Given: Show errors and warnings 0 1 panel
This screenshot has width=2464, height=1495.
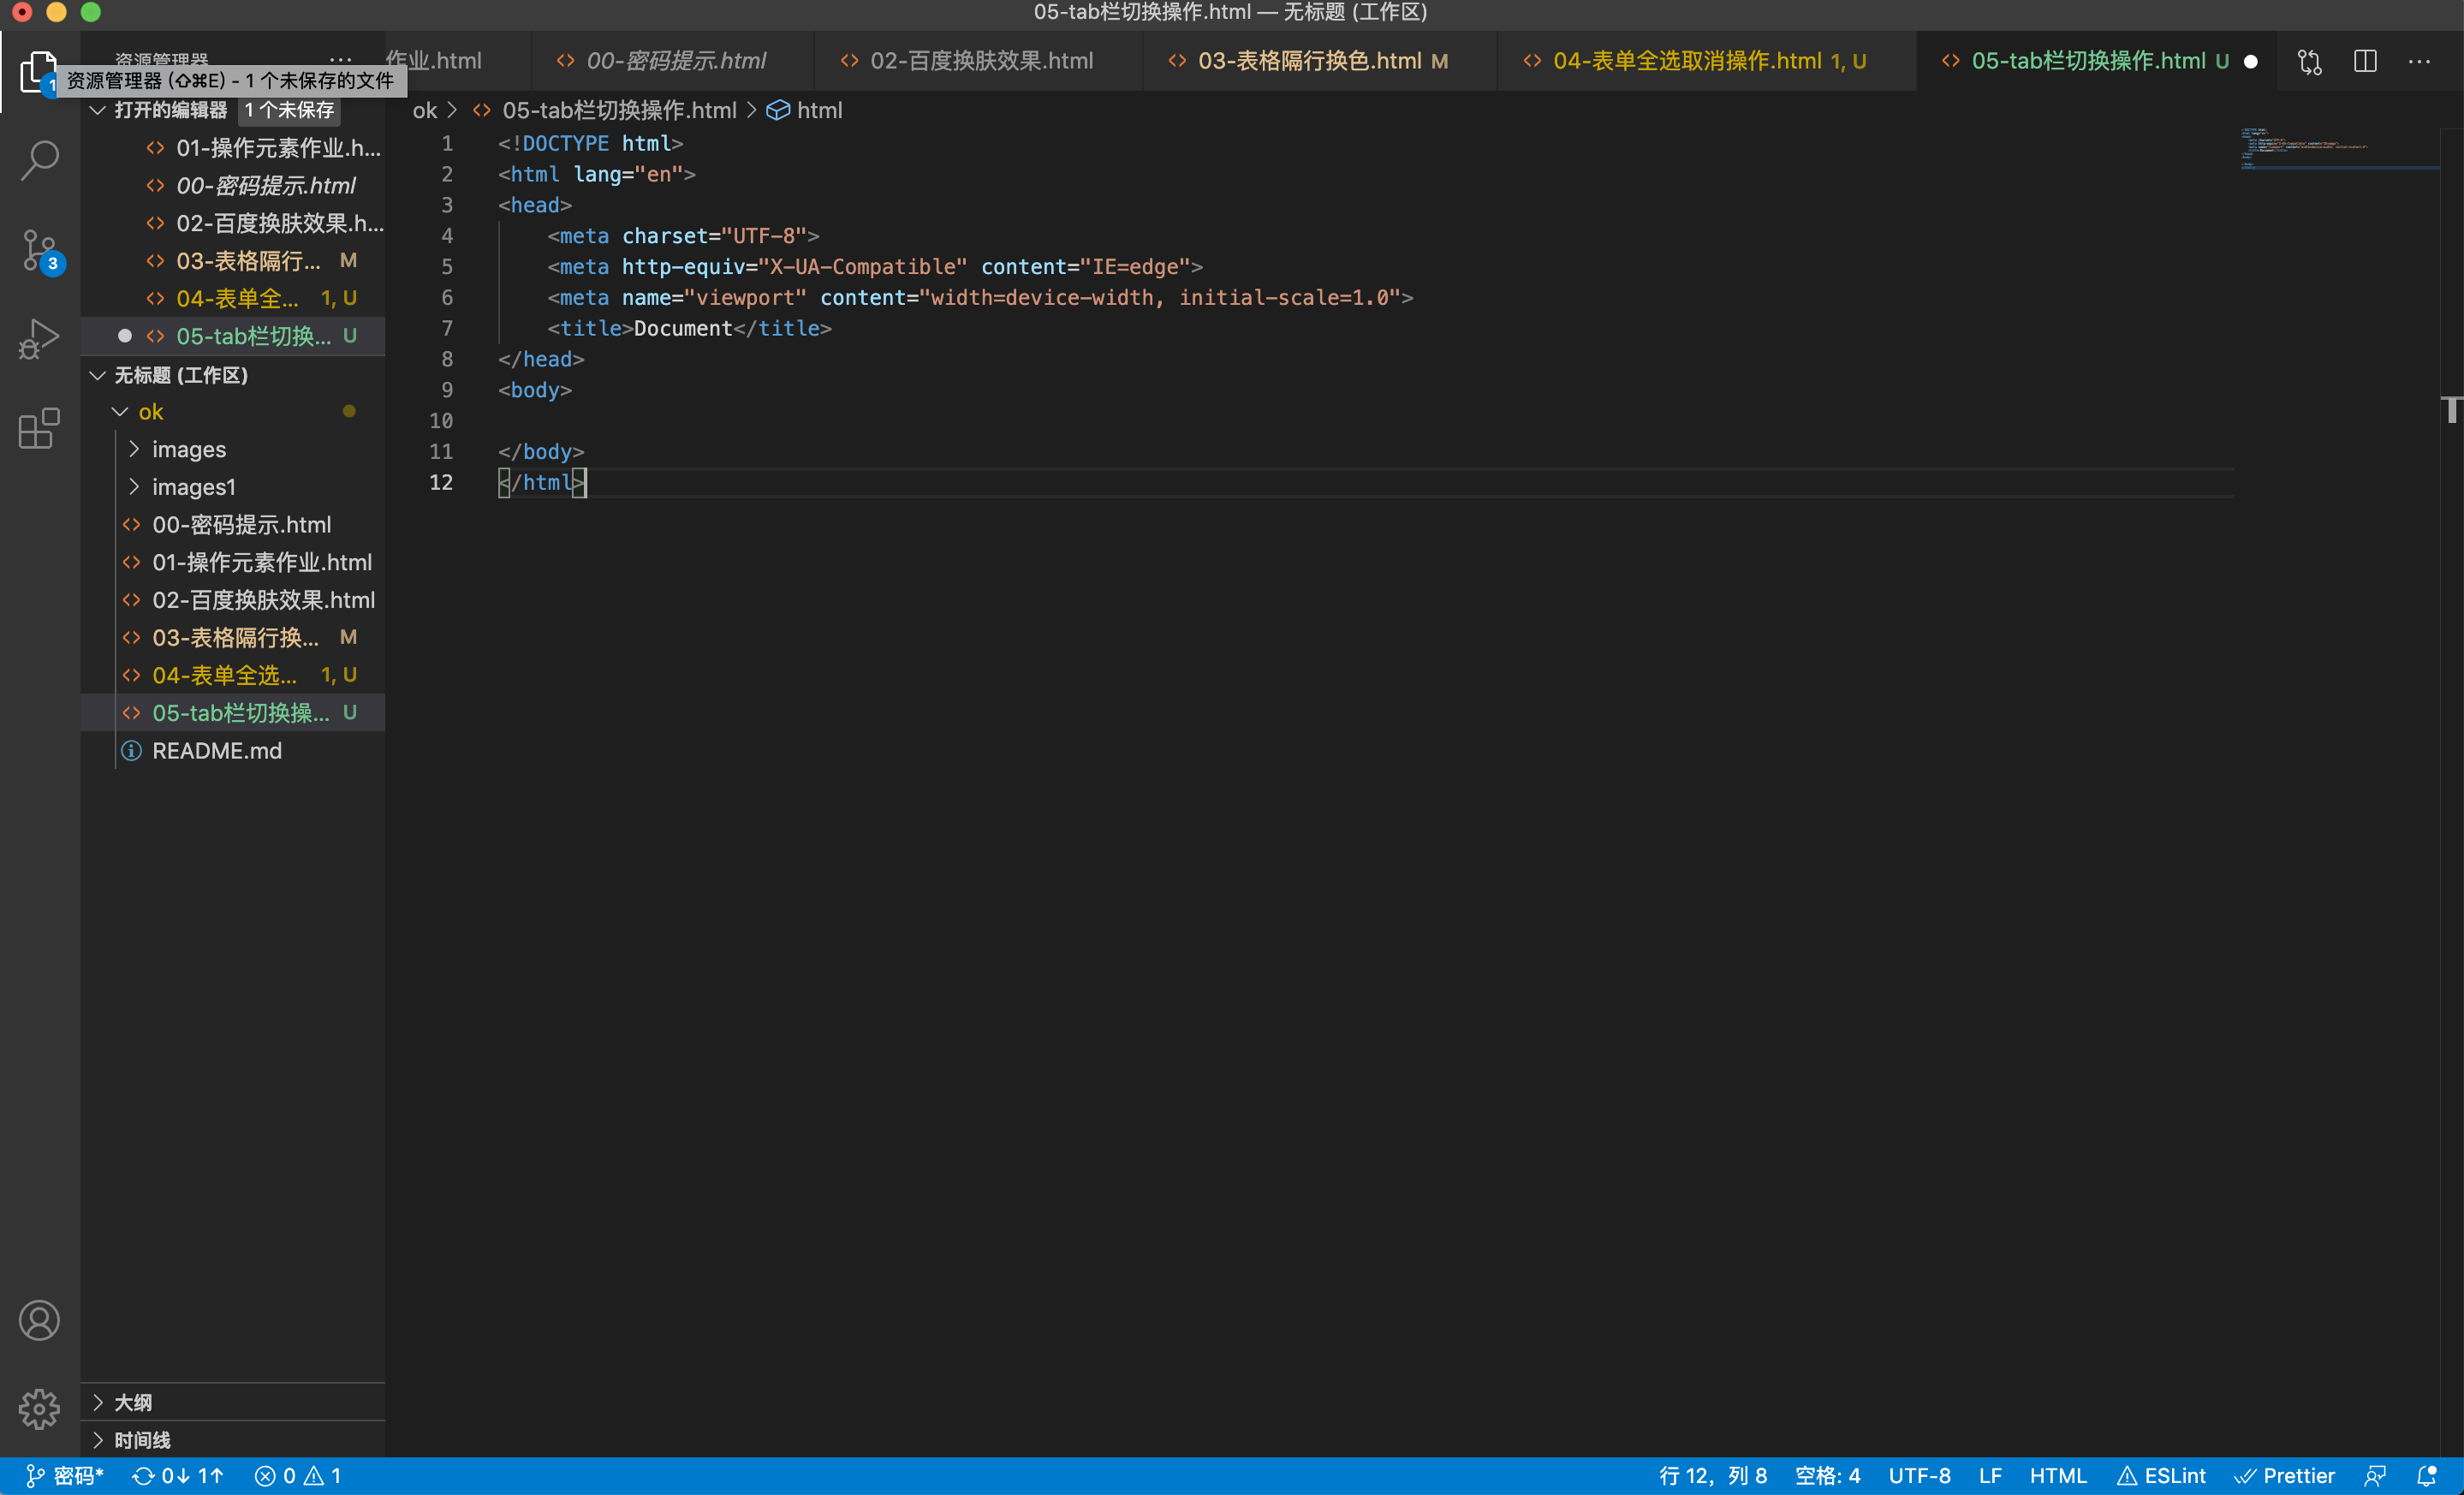Looking at the screenshot, I should pos(298,1476).
